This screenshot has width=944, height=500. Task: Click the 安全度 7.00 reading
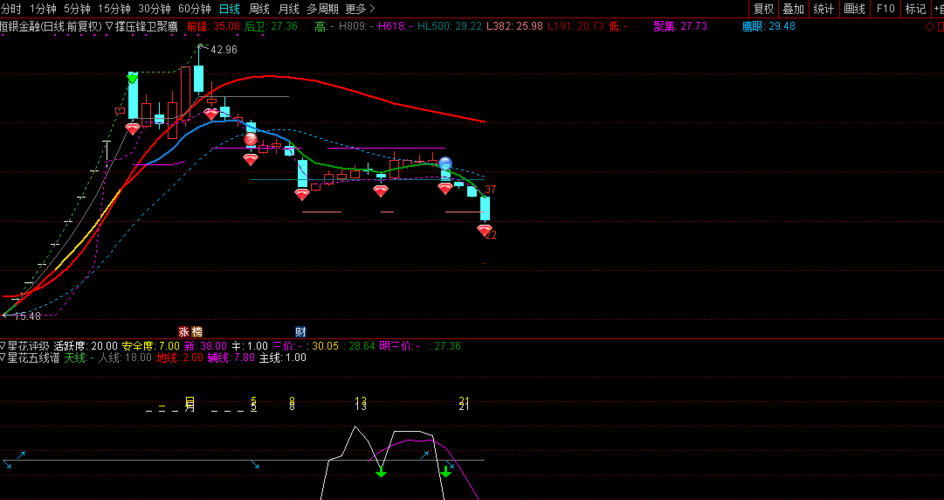pos(151,346)
